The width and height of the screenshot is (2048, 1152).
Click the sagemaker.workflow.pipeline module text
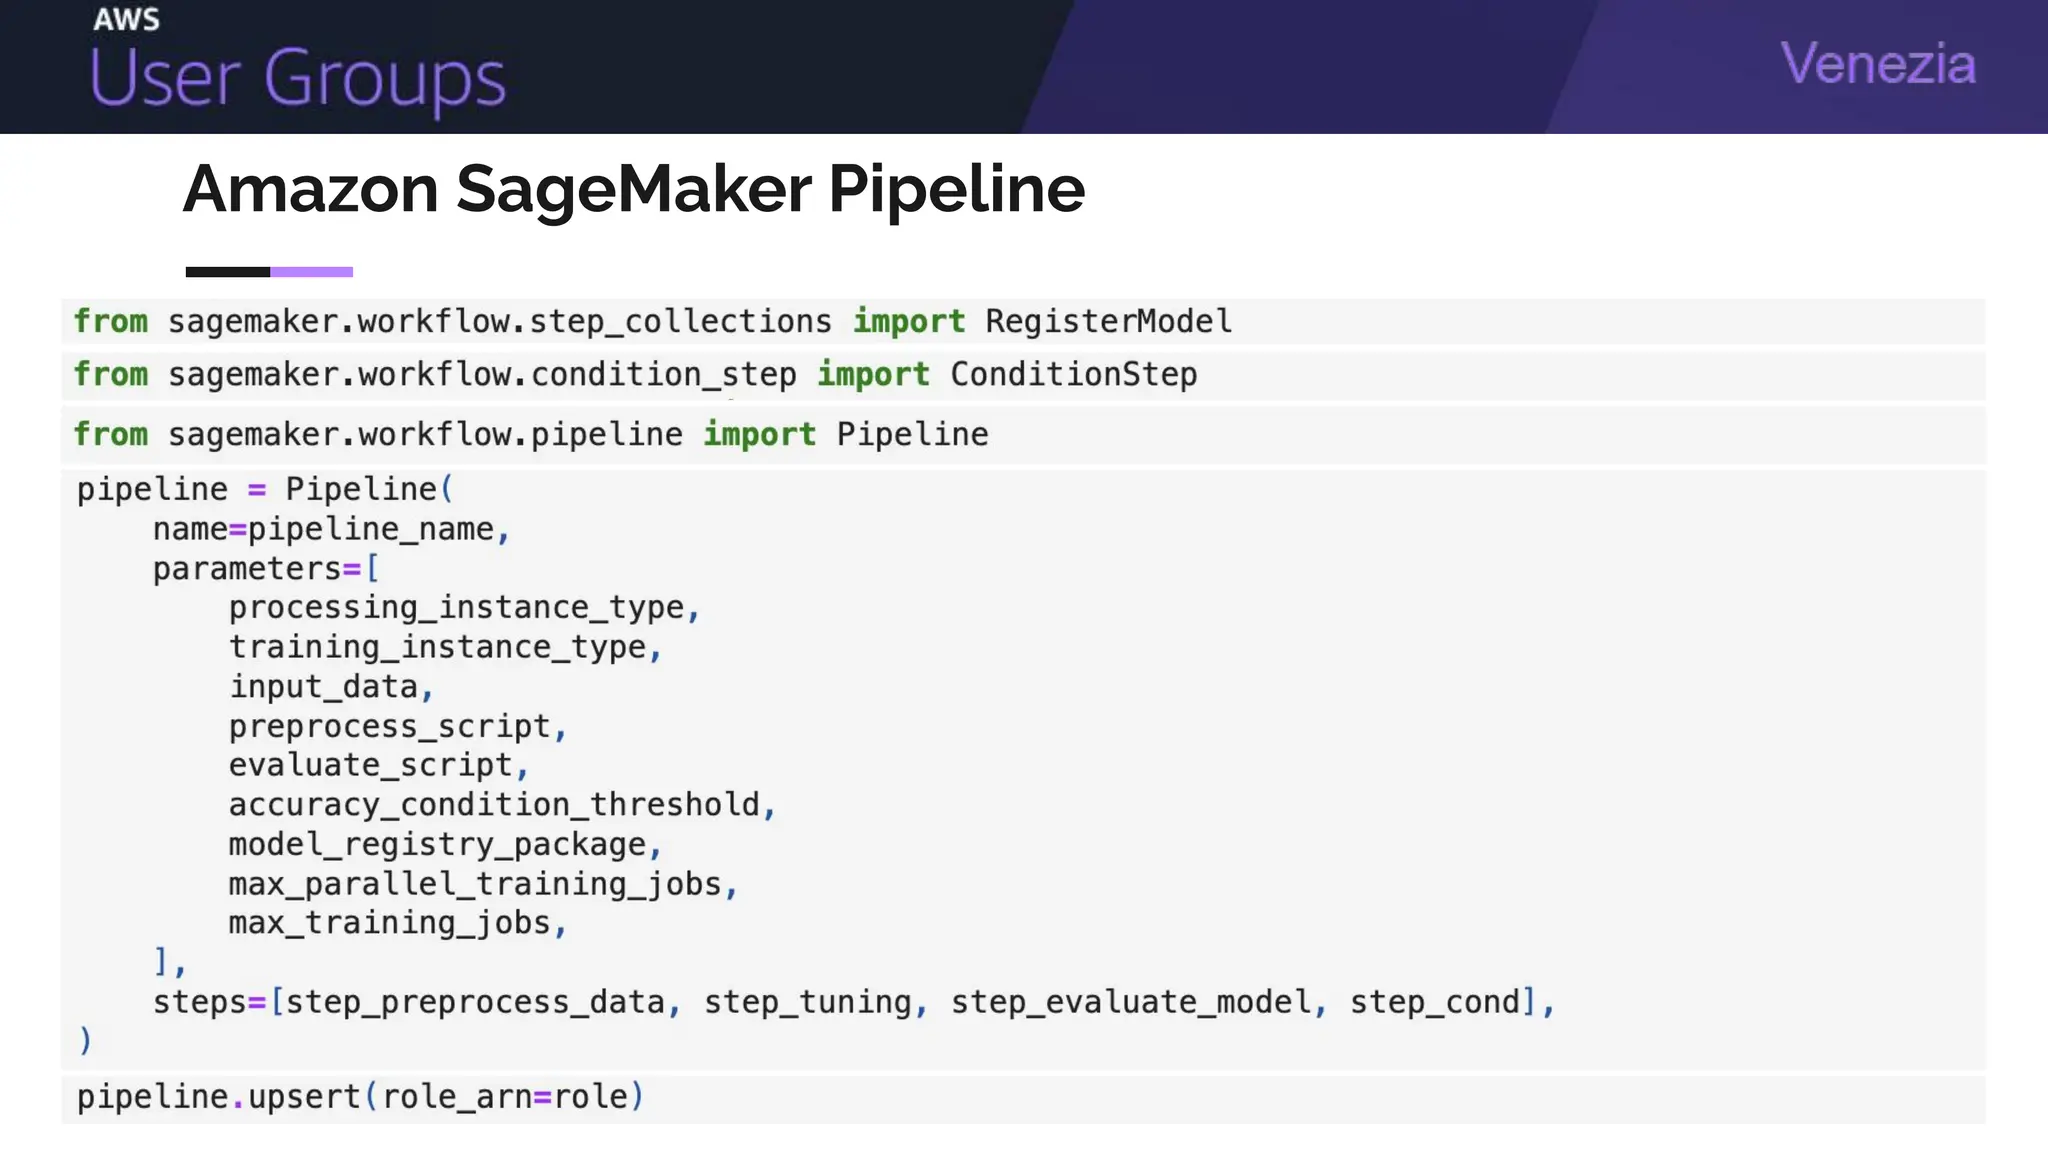click(x=425, y=434)
